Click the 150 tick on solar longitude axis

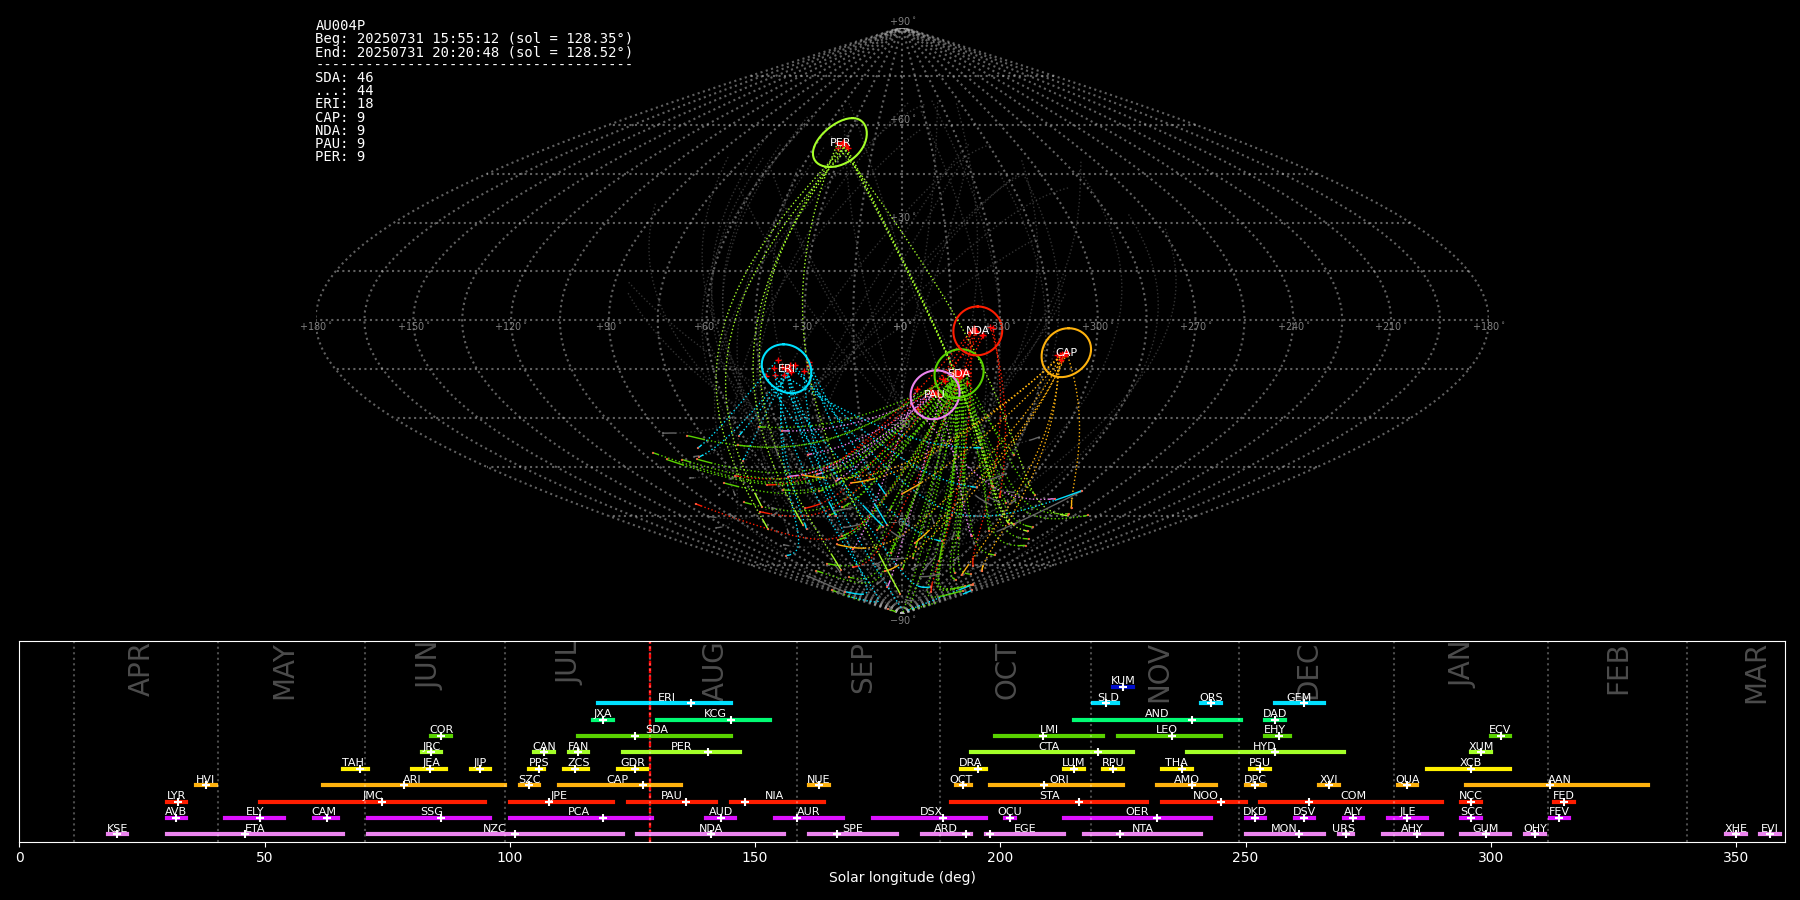point(755,857)
